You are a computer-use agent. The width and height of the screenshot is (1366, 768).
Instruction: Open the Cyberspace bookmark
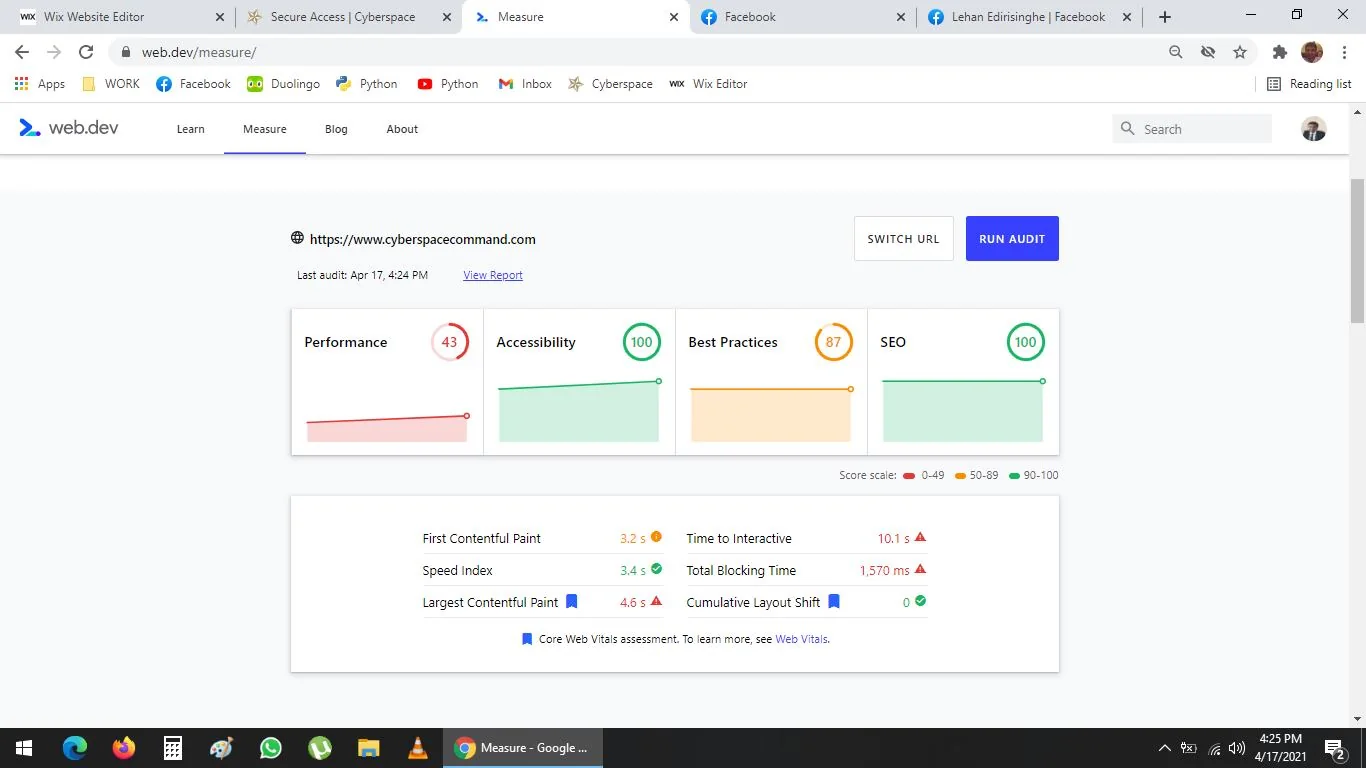[x=610, y=84]
